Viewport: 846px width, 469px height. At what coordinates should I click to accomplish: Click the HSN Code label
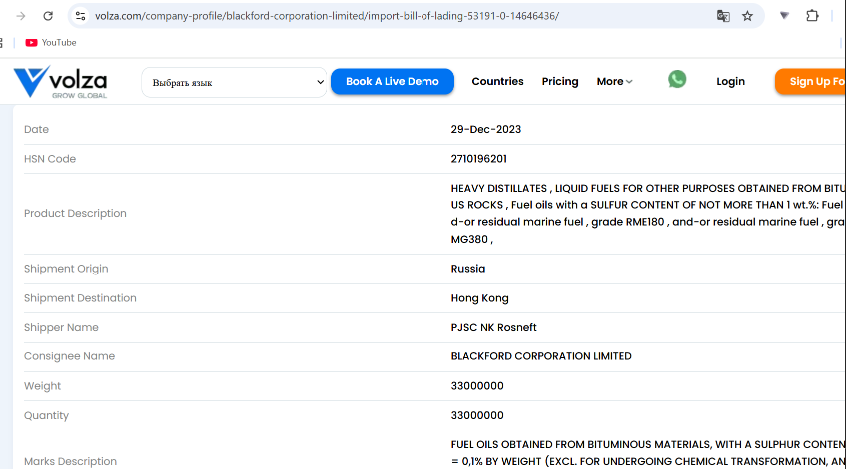point(50,159)
